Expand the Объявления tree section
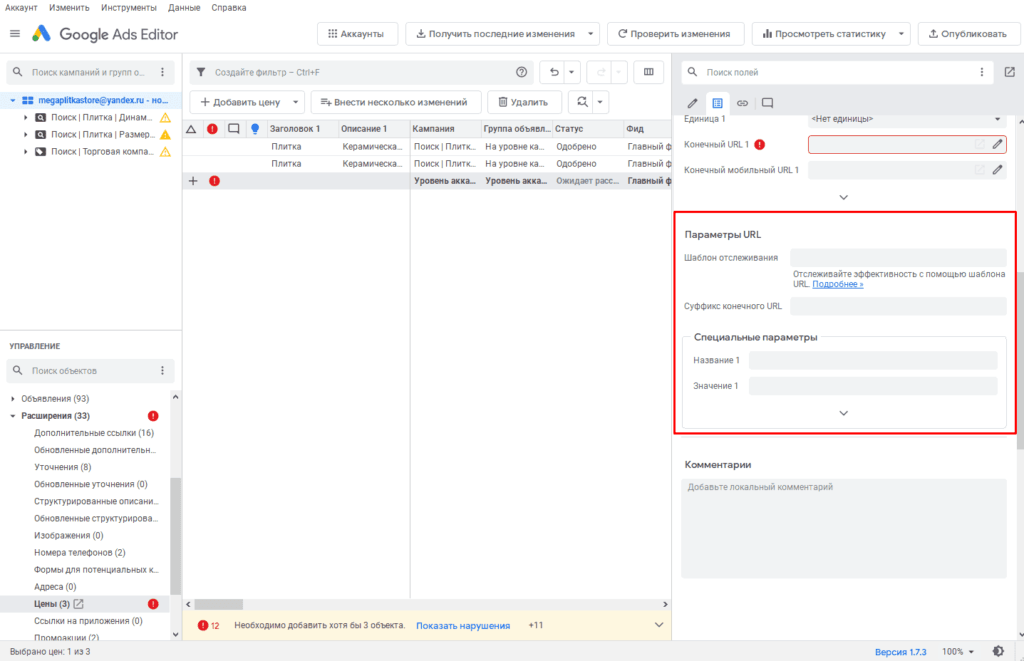Screen dimensions: 1024x661 (x=12, y=399)
